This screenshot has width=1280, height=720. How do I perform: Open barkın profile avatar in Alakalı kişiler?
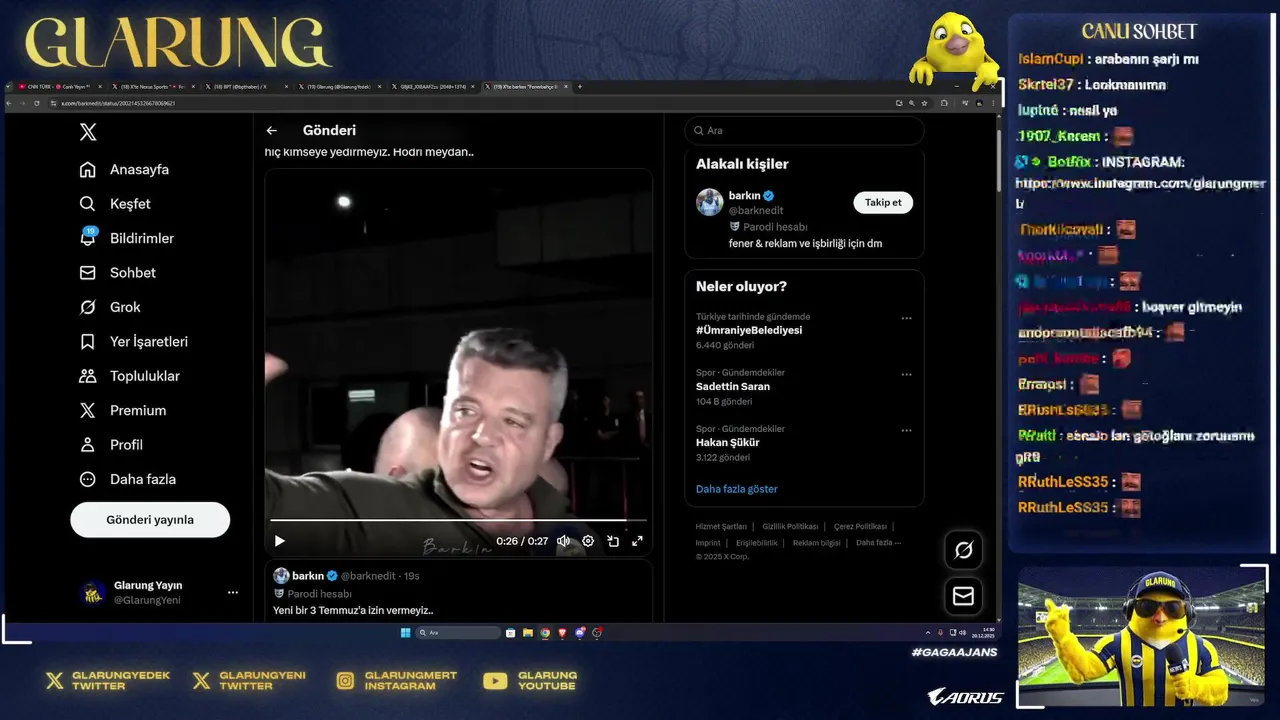(710, 202)
